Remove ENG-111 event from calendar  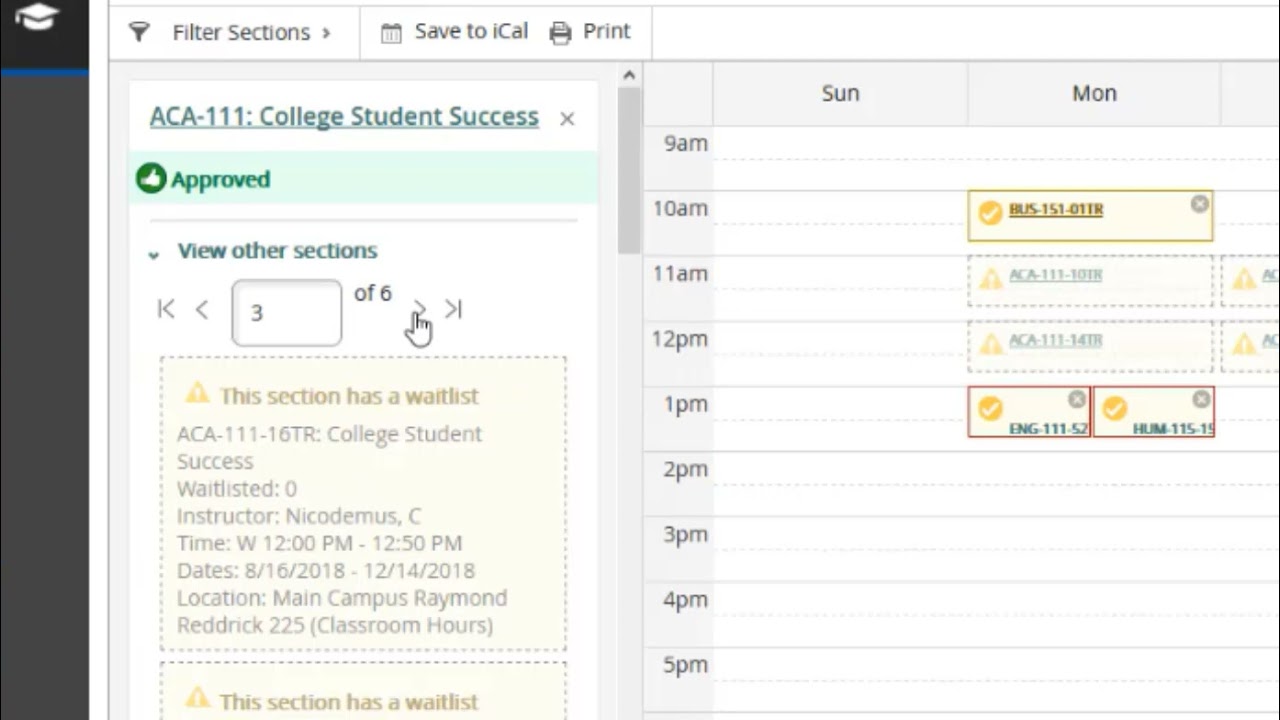(x=1076, y=400)
